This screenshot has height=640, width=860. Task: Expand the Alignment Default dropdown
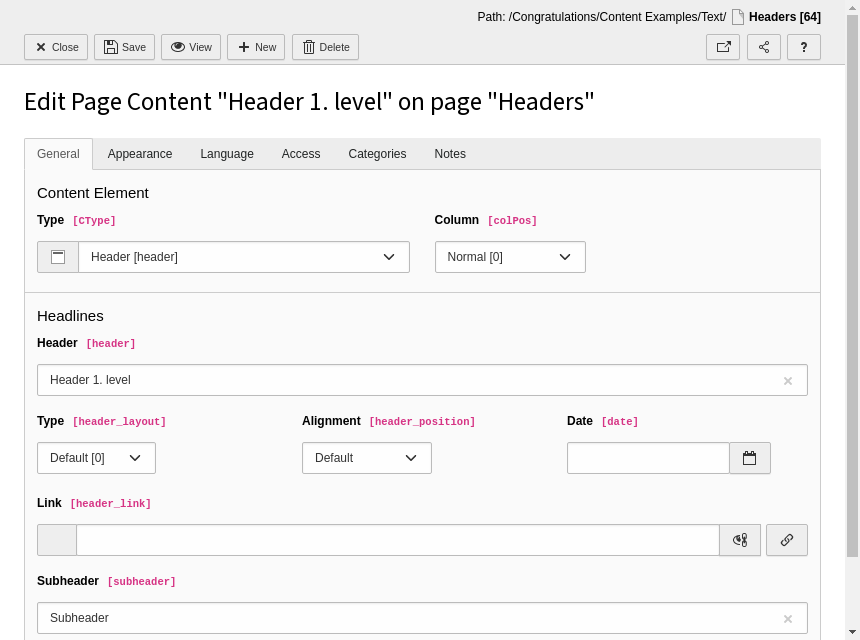point(366,458)
